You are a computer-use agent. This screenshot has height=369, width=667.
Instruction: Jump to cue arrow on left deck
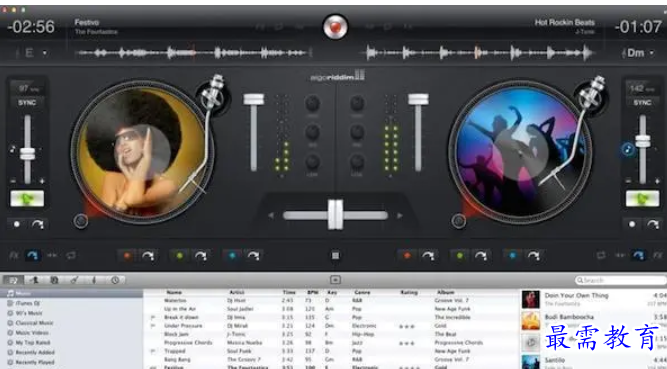tap(37, 224)
